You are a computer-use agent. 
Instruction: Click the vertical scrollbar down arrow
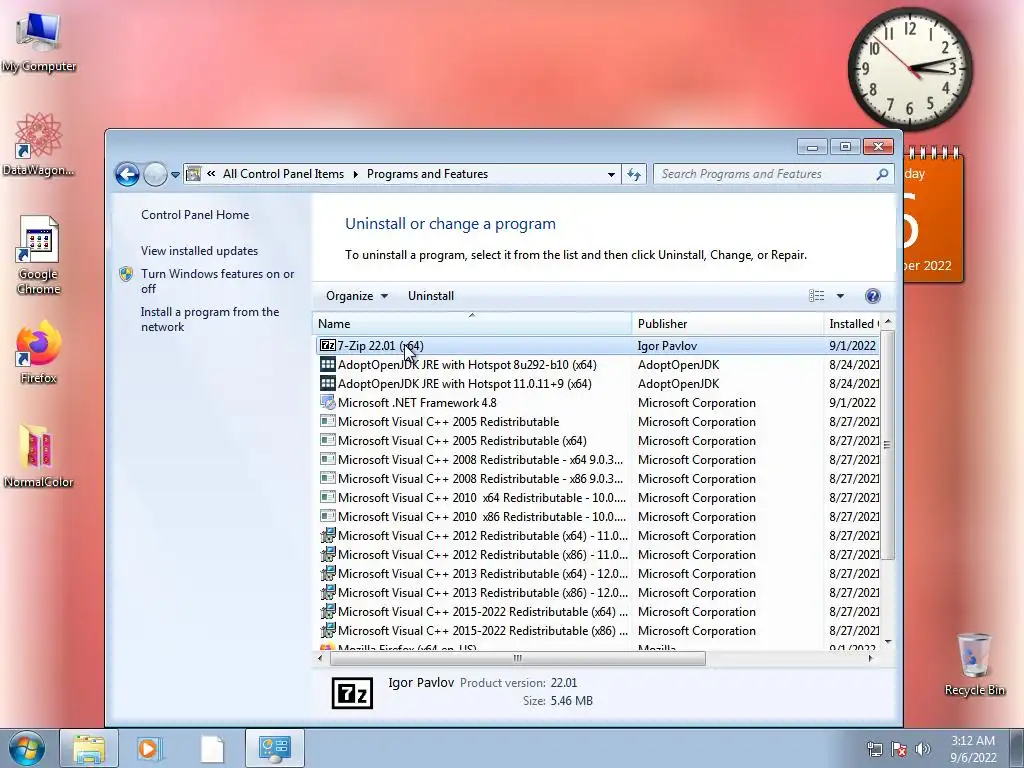point(888,642)
